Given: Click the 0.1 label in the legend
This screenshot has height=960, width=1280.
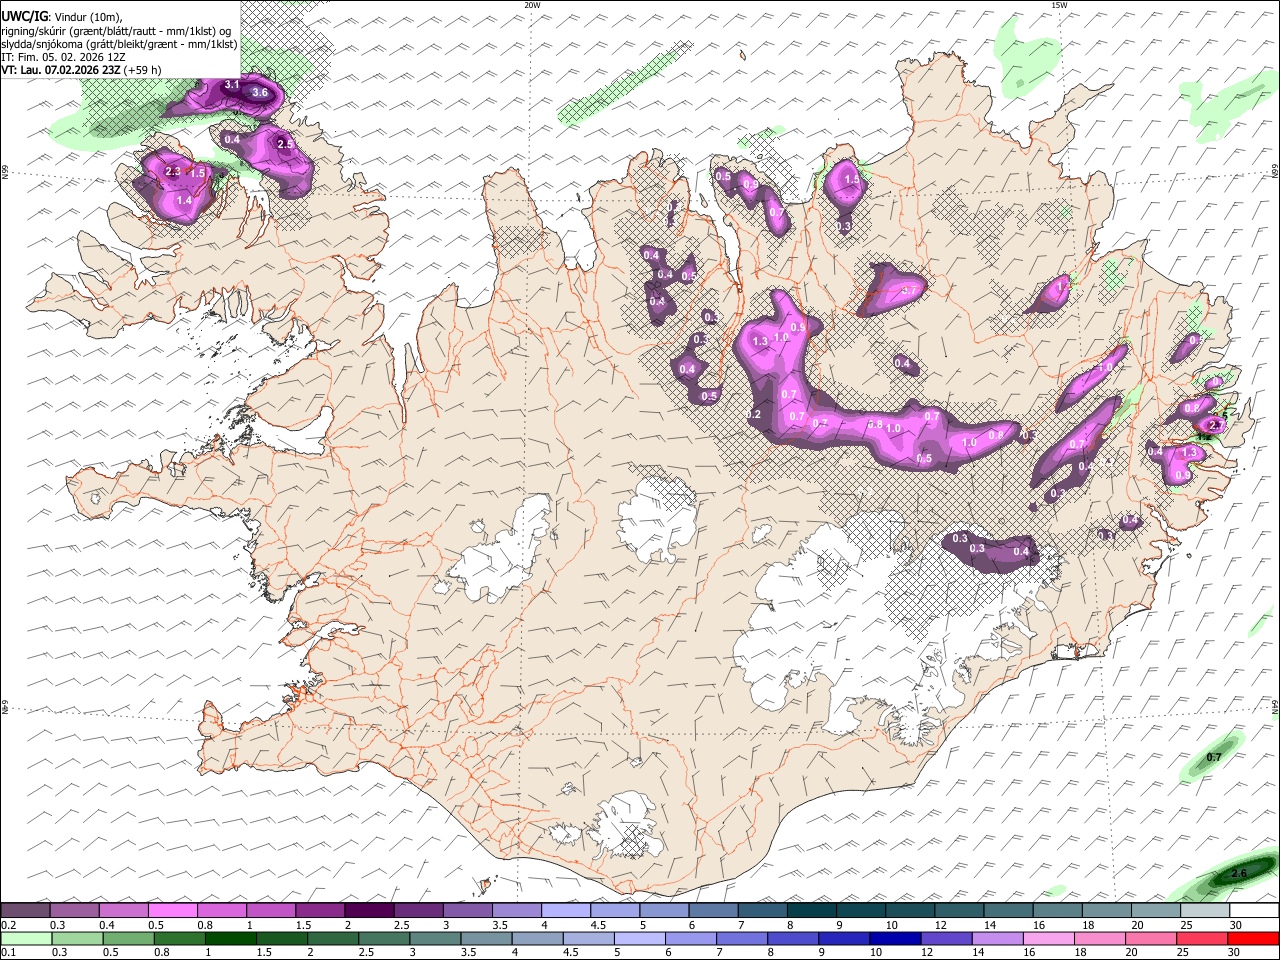Looking at the screenshot, I should click(x=7, y=952).
